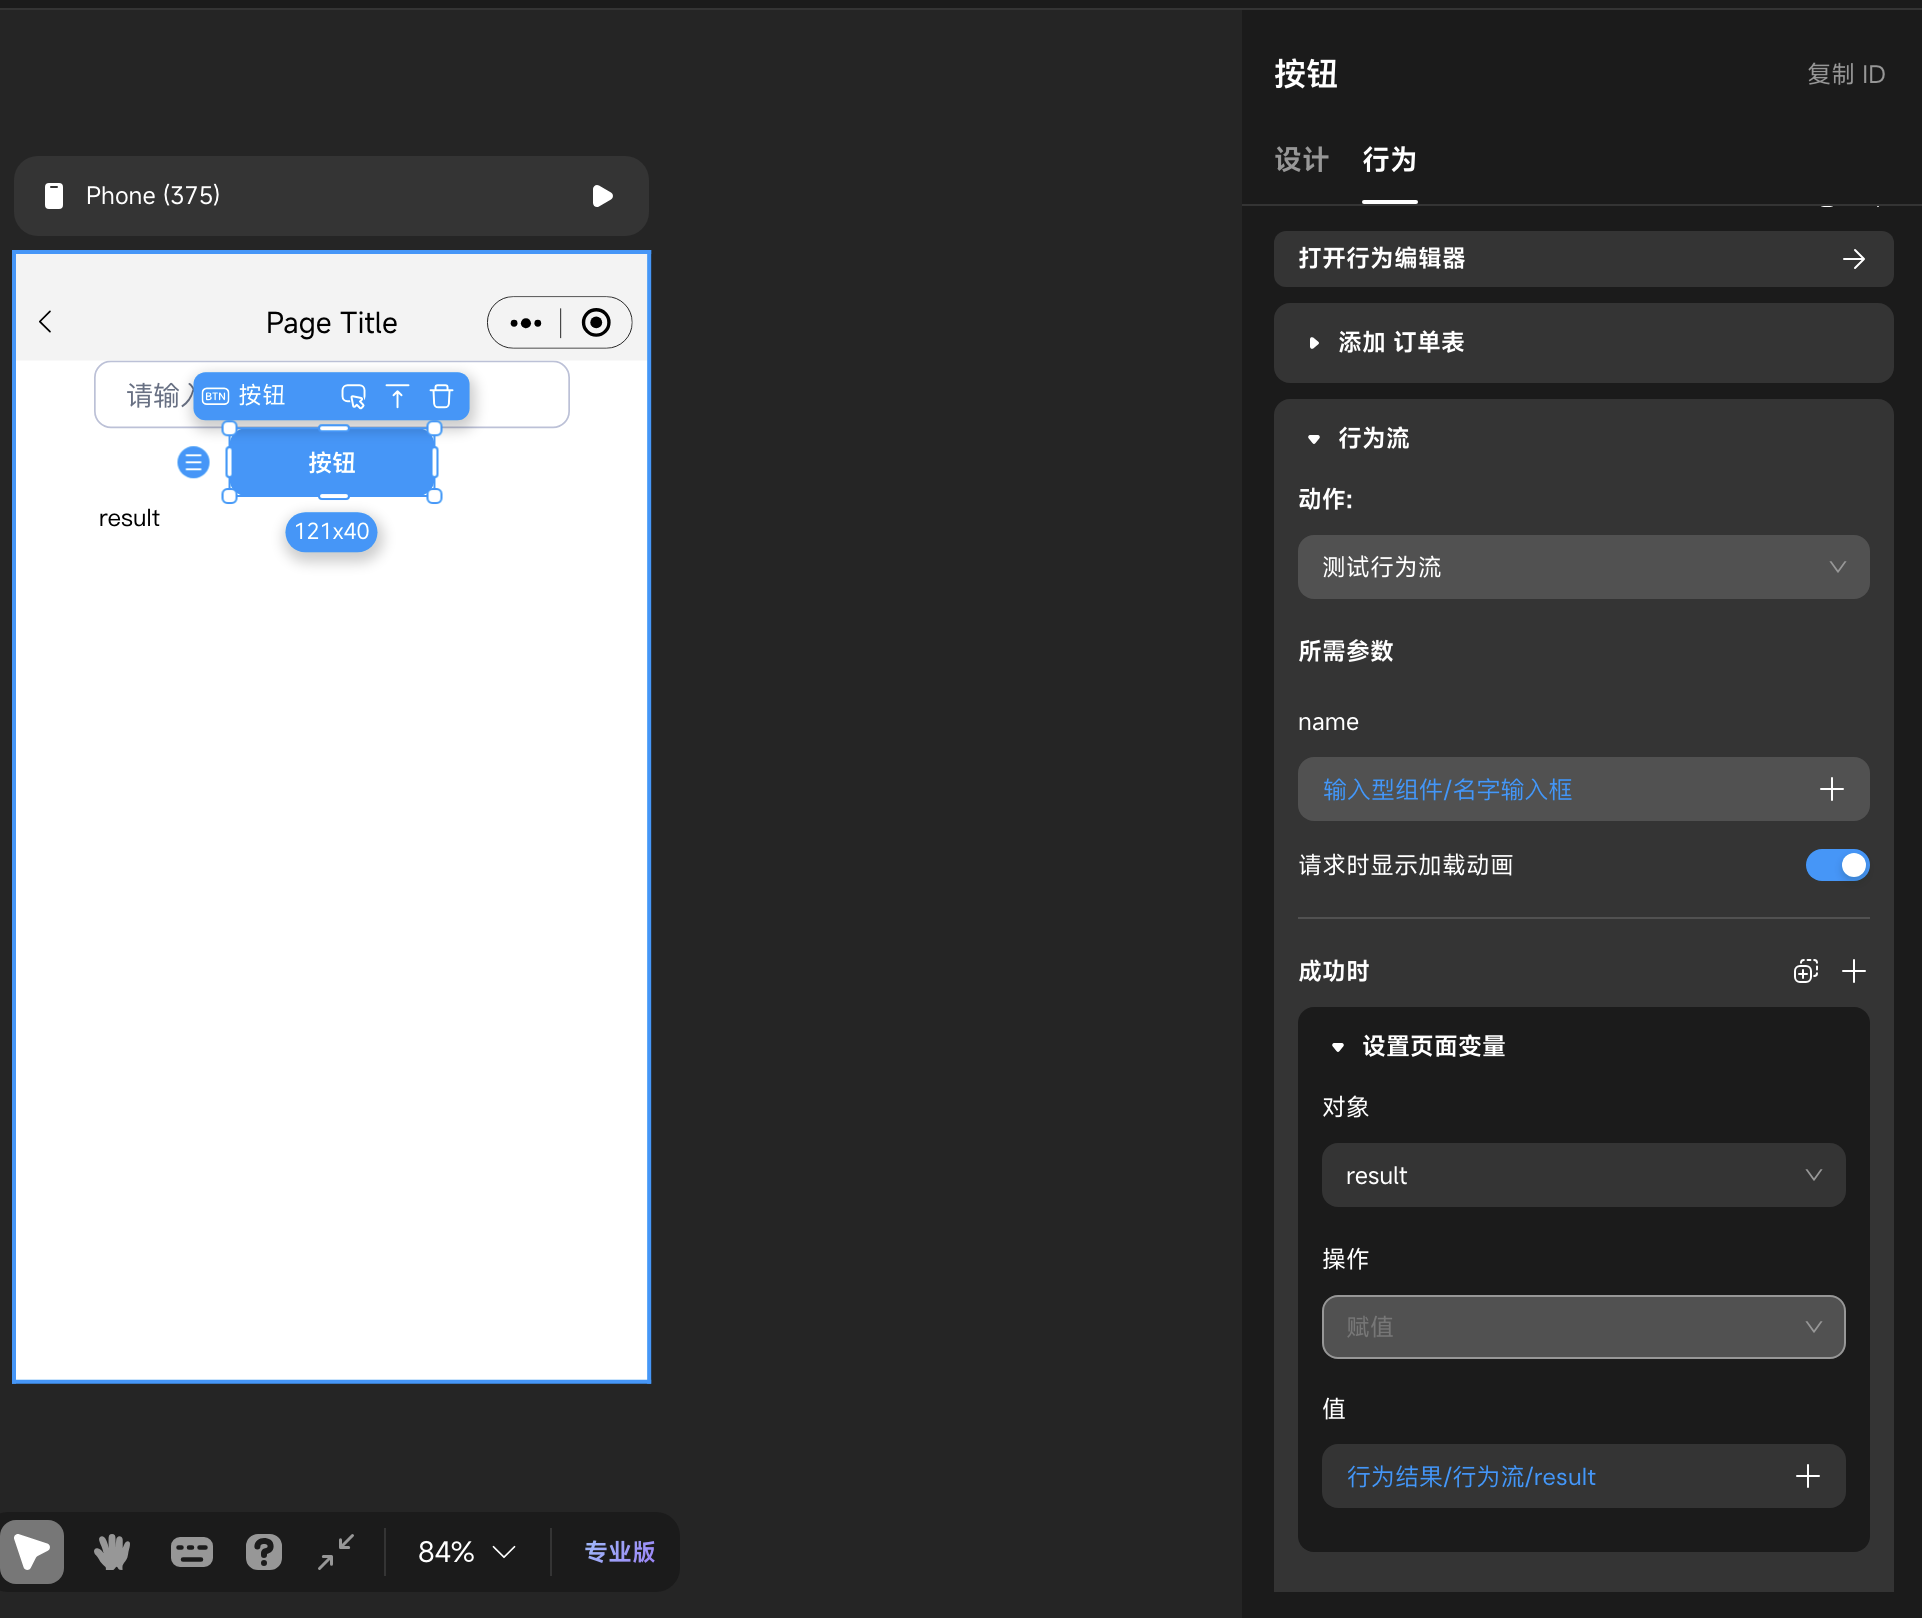1922x1618 pixels.
Task: Click the collapse canvas arrows icon
Action: (x=336, y=1551)
